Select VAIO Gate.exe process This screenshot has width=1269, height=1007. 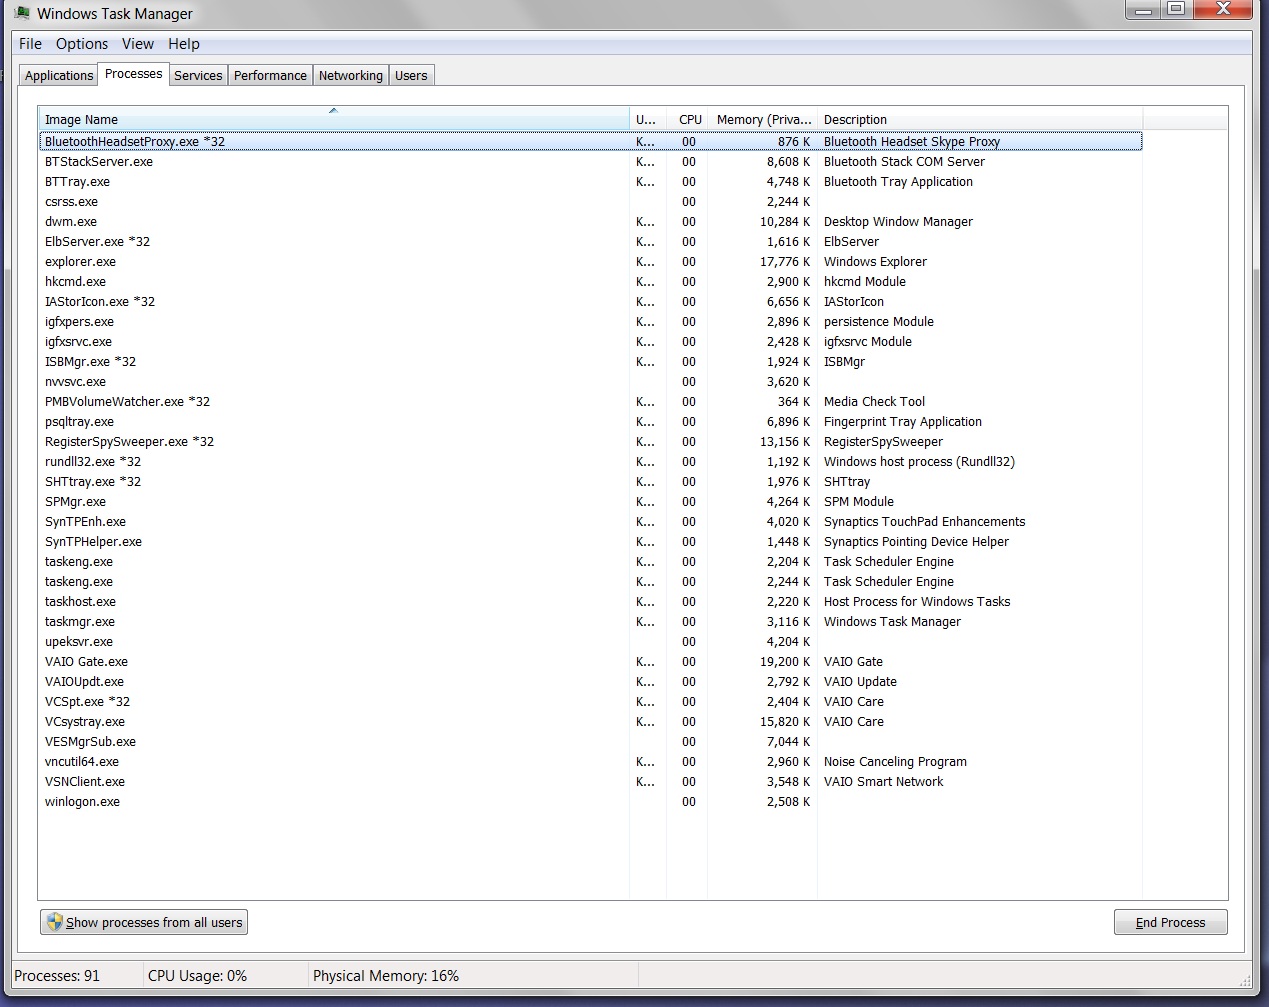[590, 662]
